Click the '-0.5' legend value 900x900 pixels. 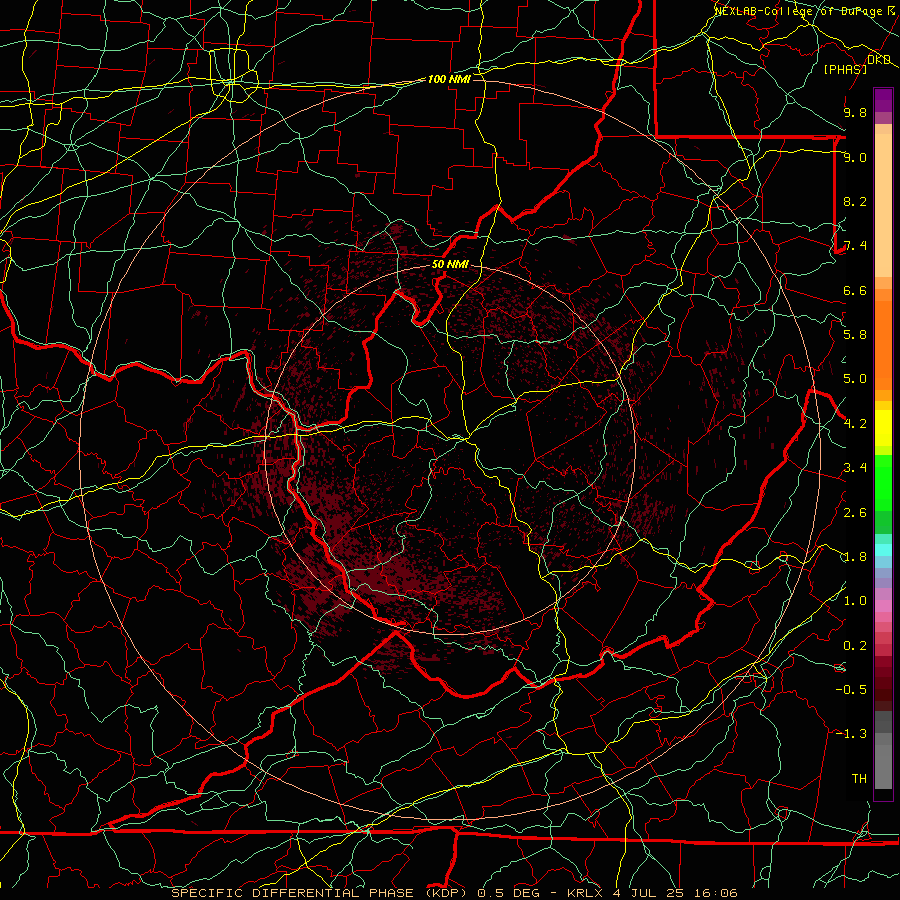(x=851, y=689)
